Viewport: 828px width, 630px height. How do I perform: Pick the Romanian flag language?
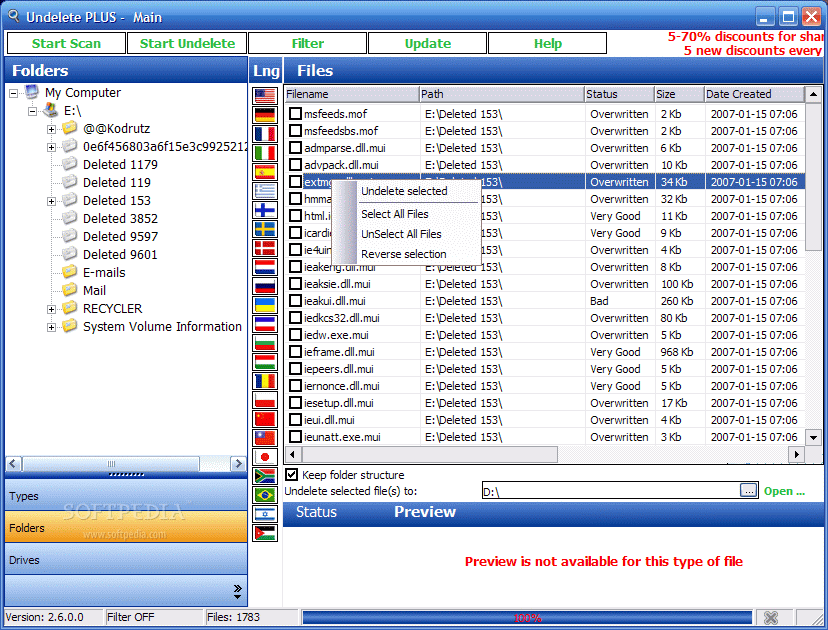coord(265,381)
